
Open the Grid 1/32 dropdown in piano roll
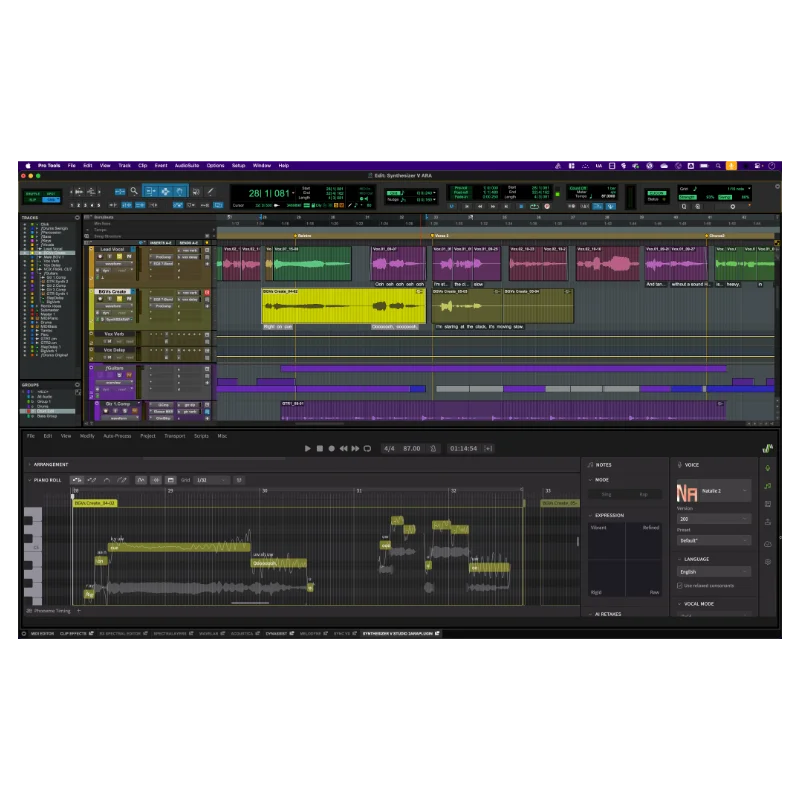coord(212,480)
